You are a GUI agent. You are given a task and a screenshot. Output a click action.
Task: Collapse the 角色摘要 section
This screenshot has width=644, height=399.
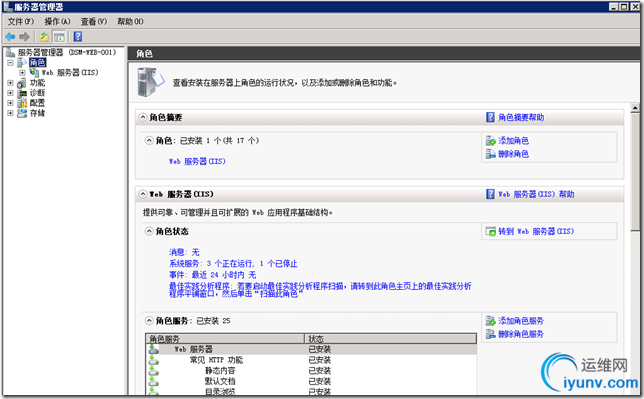click(x=143, y=117)
